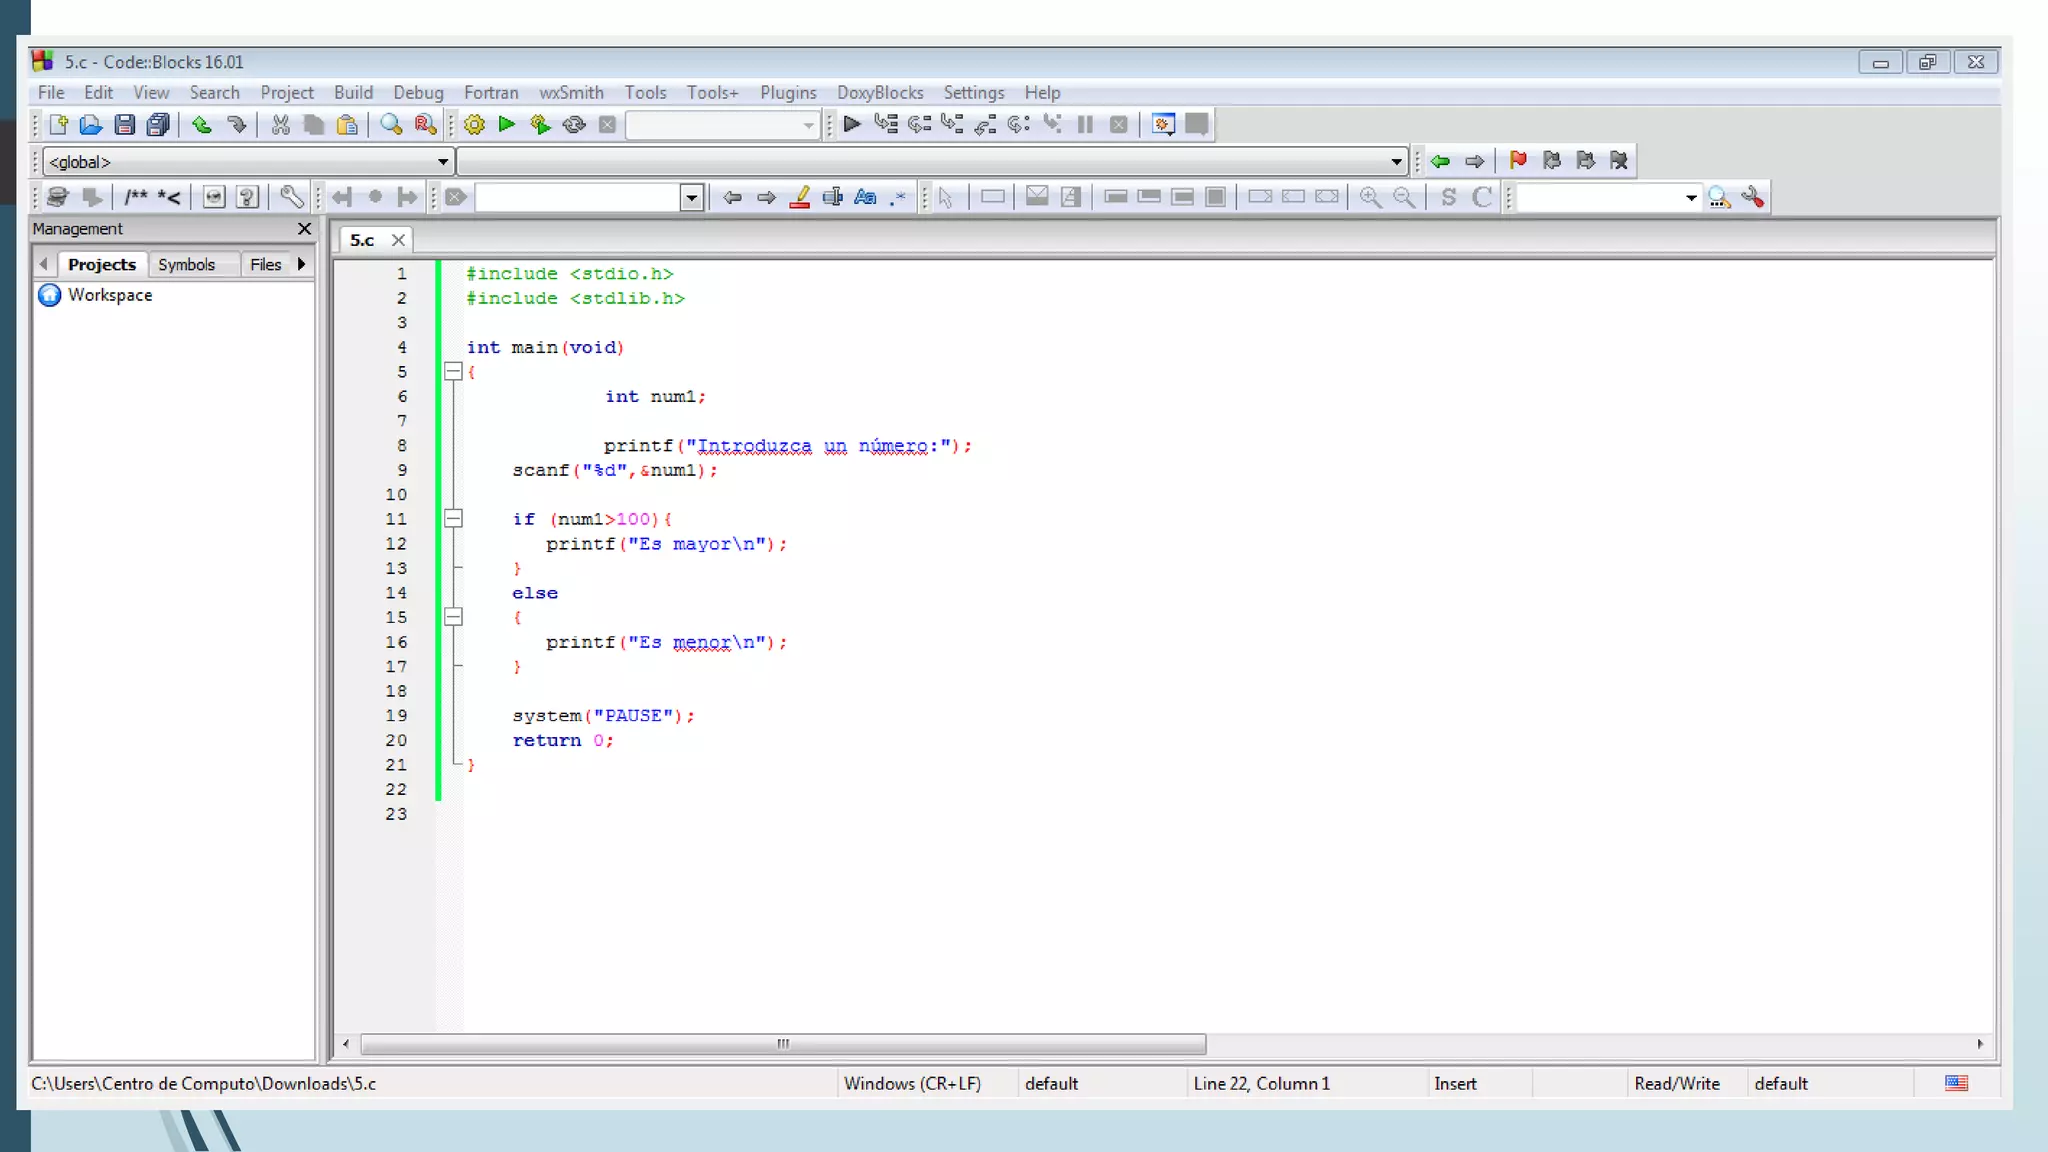Toggle bookmark with the red flag icon
Image resolution: width=2048 pixels, height=1152 pixels.
[1518, 160]
